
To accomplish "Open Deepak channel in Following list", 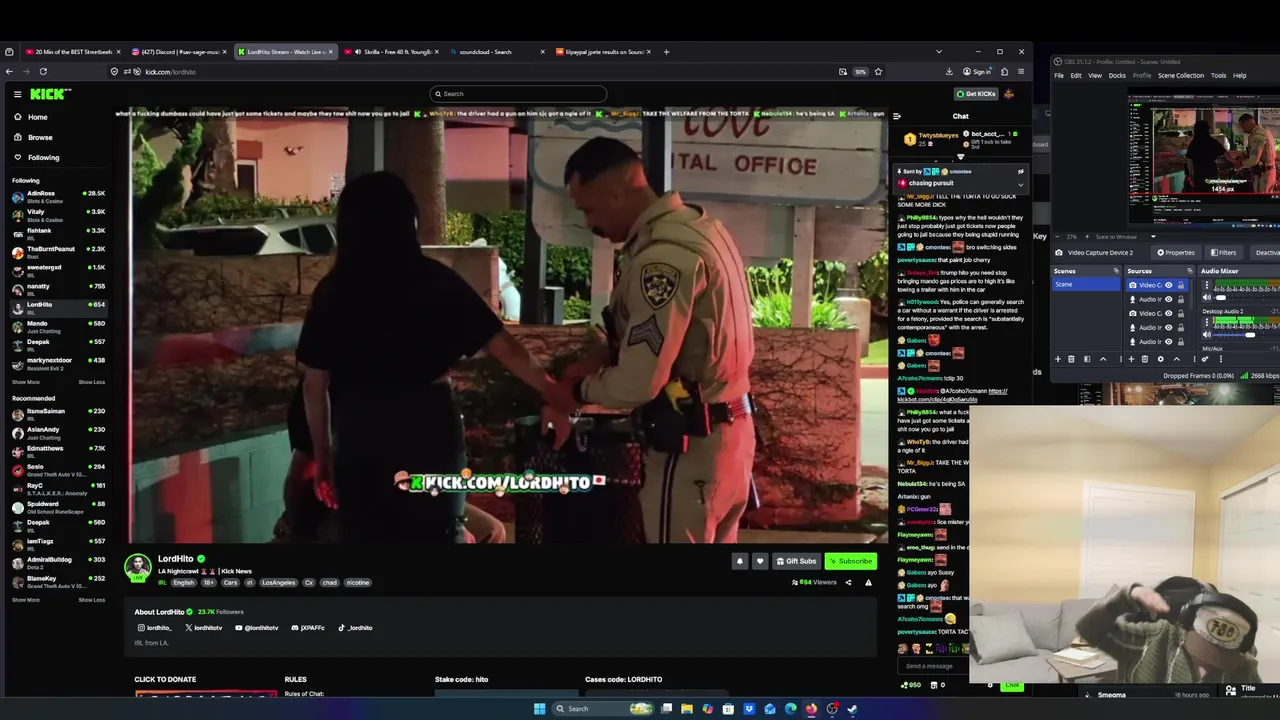I will [58, 344].
